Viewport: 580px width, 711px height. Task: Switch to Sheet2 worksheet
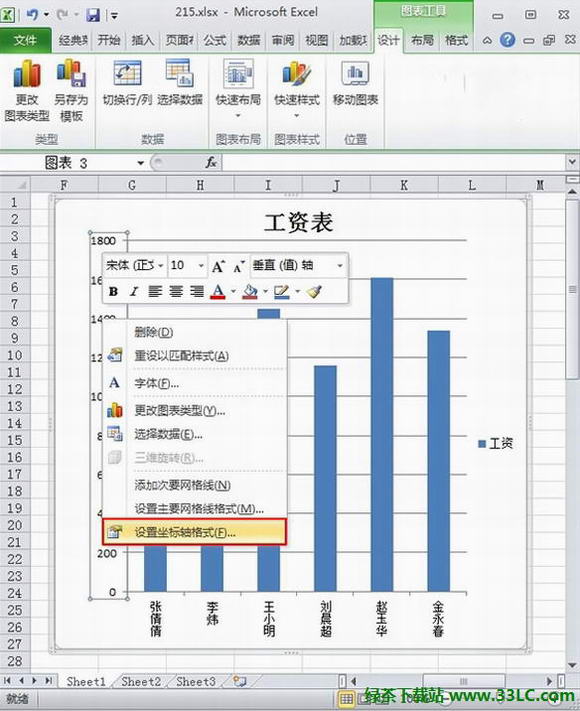[x=141, y=681]
